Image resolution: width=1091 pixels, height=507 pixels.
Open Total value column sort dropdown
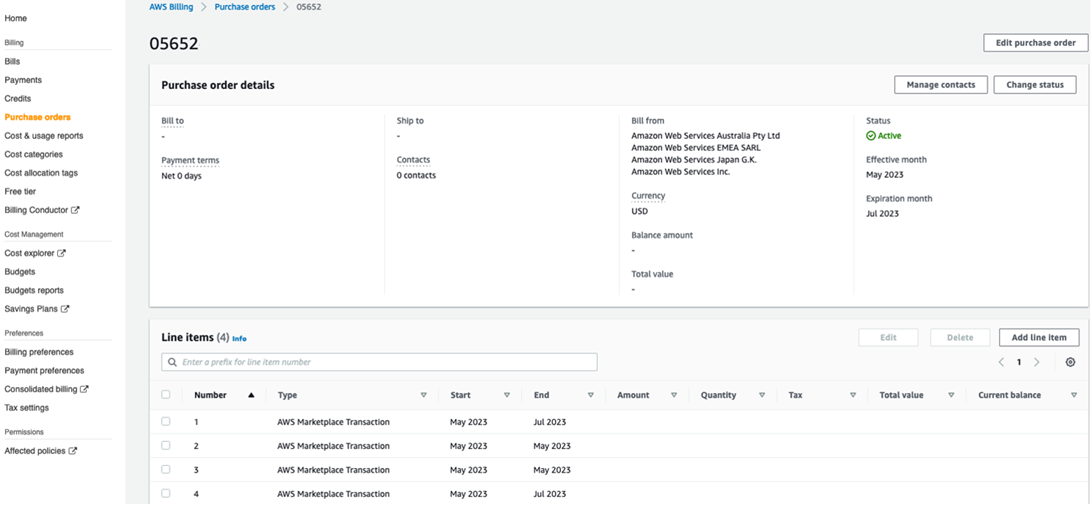[951, 395]
